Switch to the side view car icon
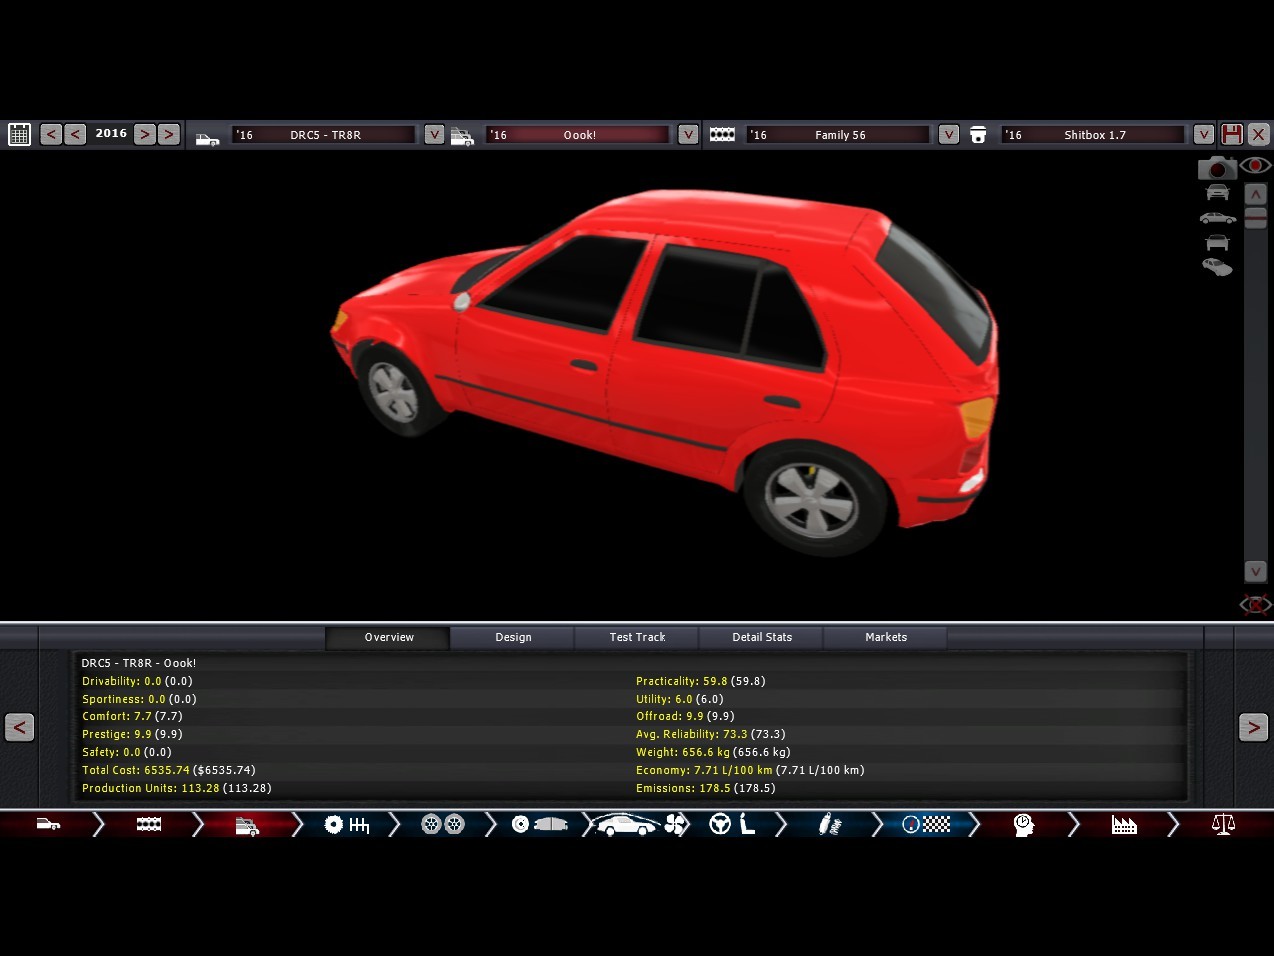Screen dimensions: 1274x956 (1217, 218)
